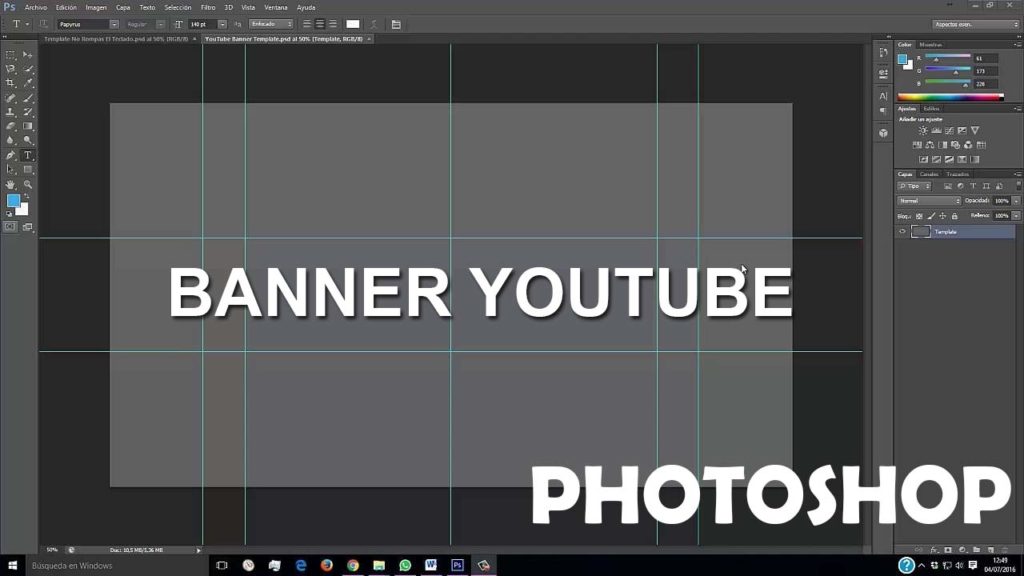Open the font size dropdown arrow
The height and width of the screenshot is (576, 1024).
[222, 24]
